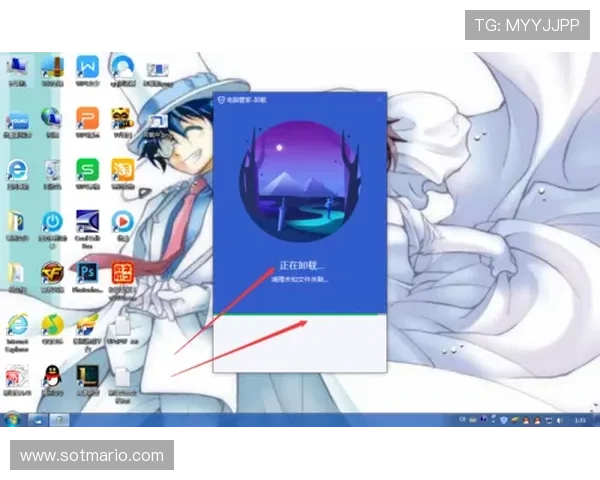Click the Windows Start button
This screenshot has height=480, width=600.
pyautogui.click(x=12, y=419)
